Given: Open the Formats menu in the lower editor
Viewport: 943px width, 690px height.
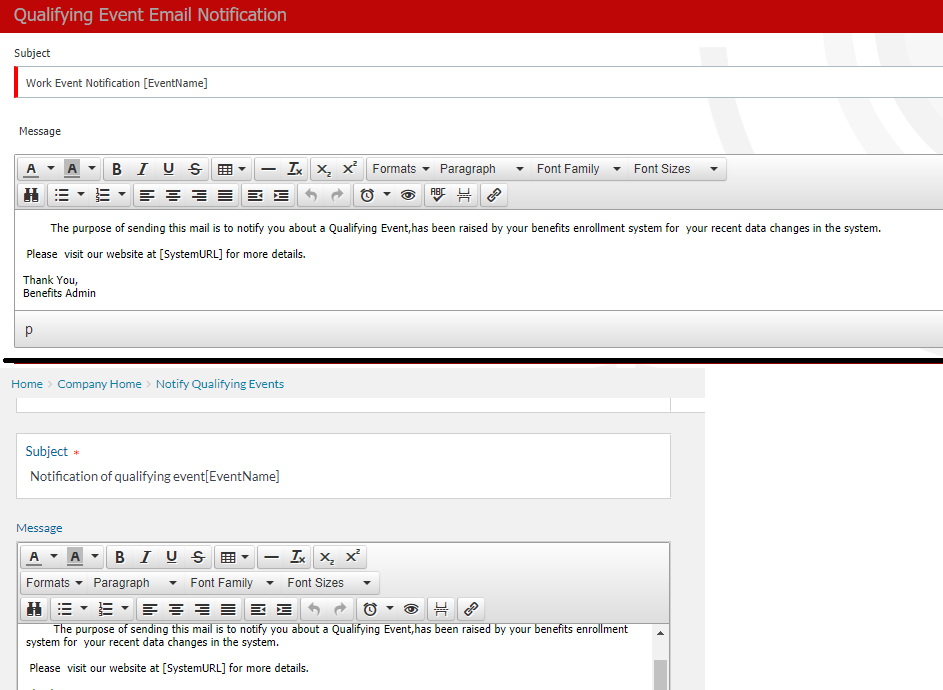Looking at the screenshot, I should tap(54, 583).
